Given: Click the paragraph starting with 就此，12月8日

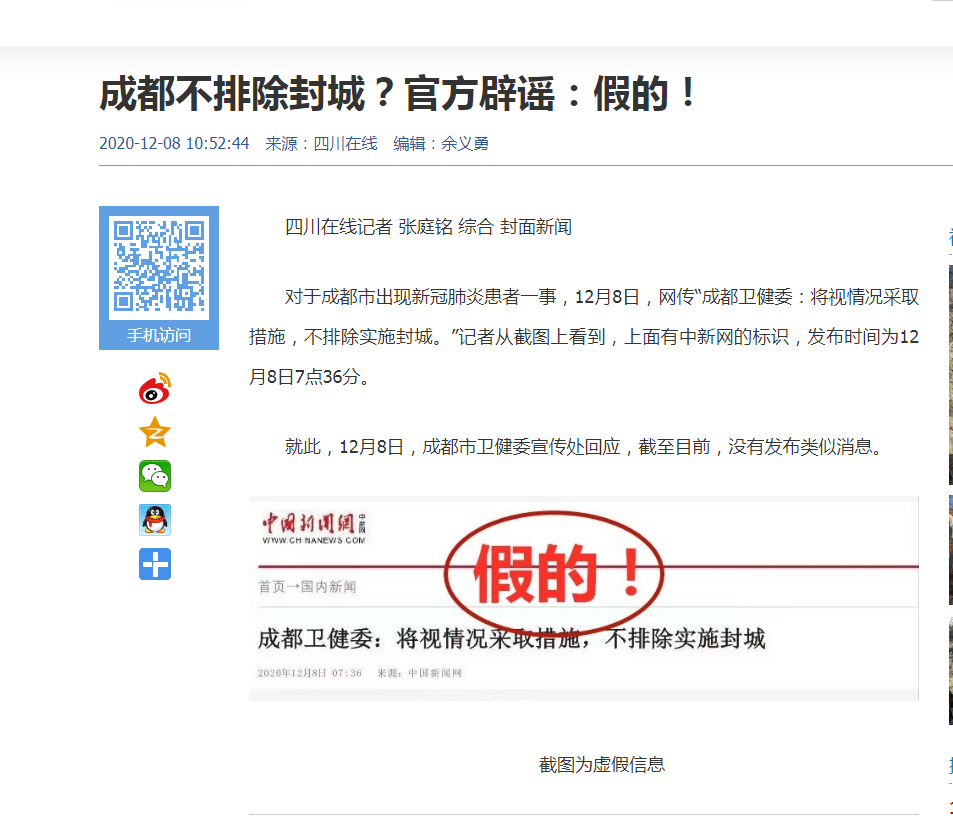Looking at the screenshot, I should 584,447.
